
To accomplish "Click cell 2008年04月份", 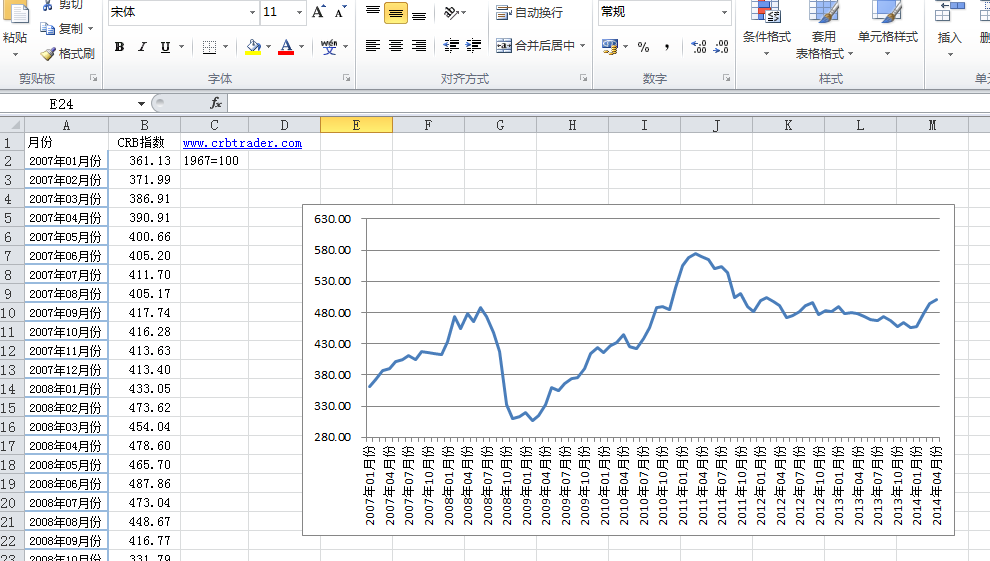I will coord(65,446).
